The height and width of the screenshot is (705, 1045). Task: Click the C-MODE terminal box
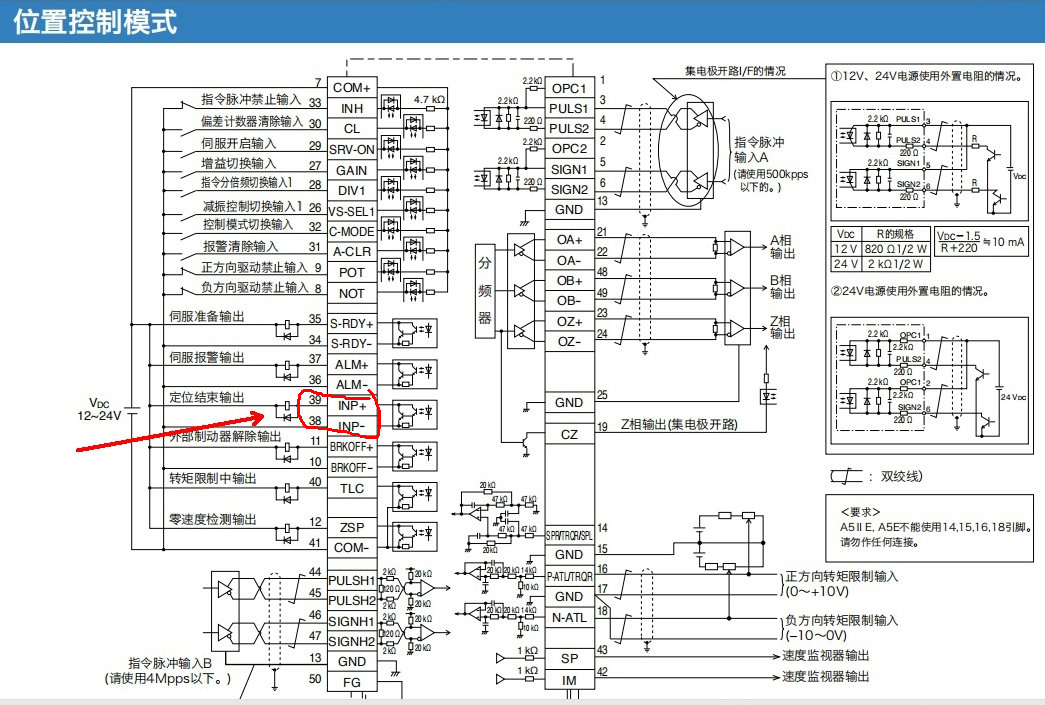click(351, 231)
